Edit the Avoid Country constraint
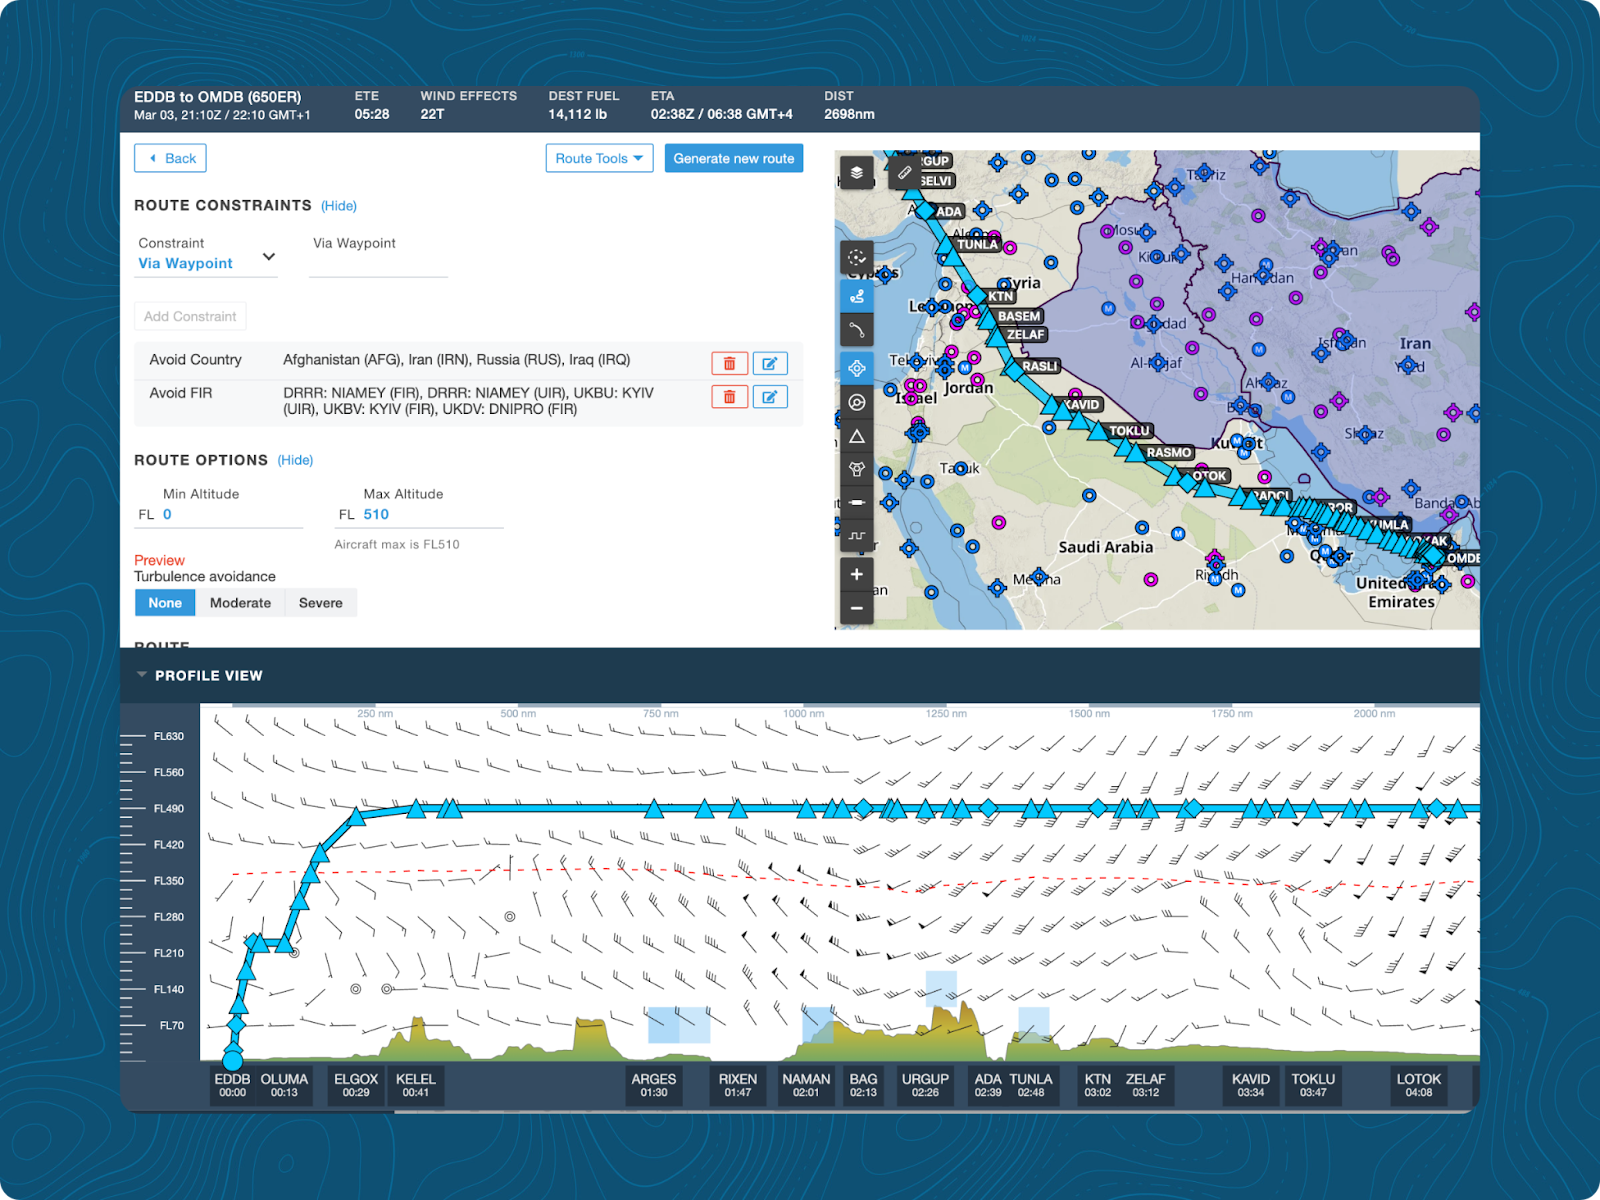 pos(770,364)
